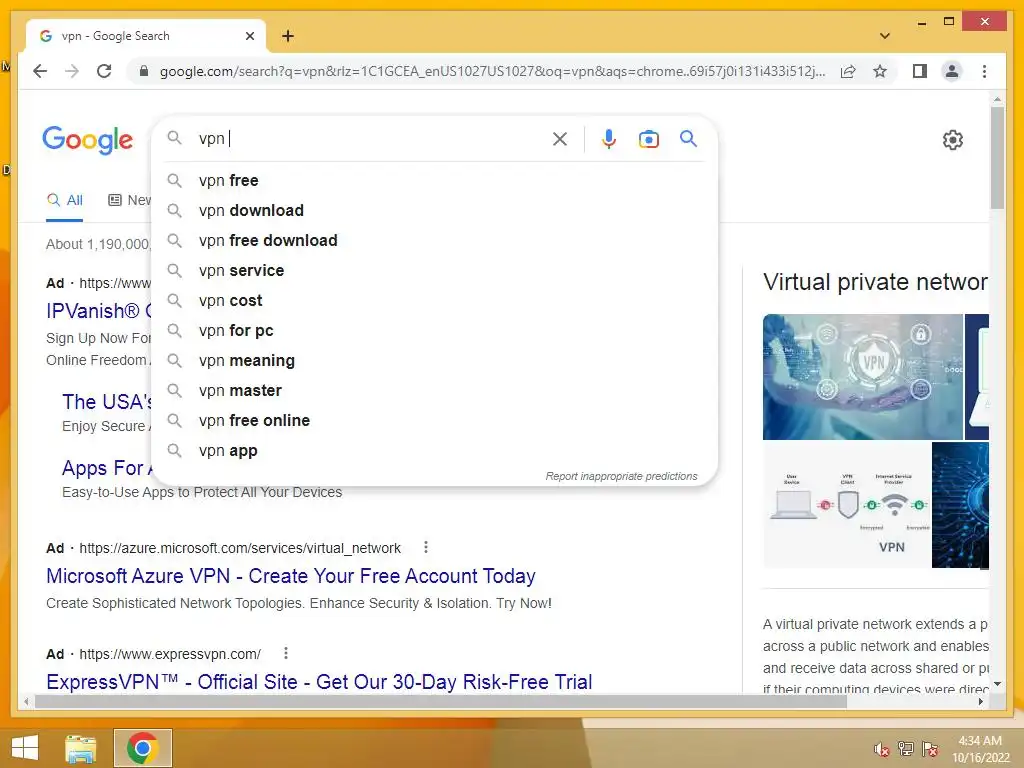This screenshot has width=1024, height=768.
Task: Switch to the All results tab
Action: coord(65,200)
